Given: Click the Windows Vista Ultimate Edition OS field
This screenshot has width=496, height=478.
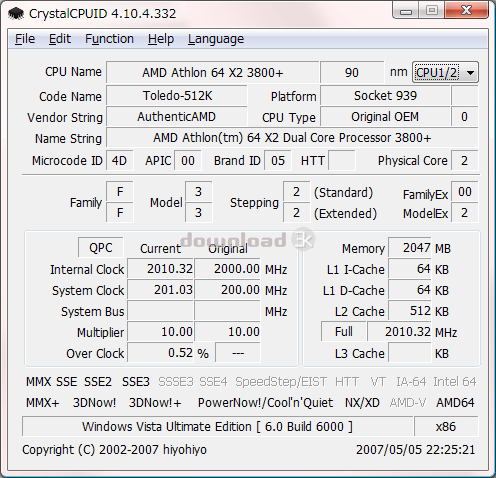Looking at the screenshot, I should pos(218,426).
